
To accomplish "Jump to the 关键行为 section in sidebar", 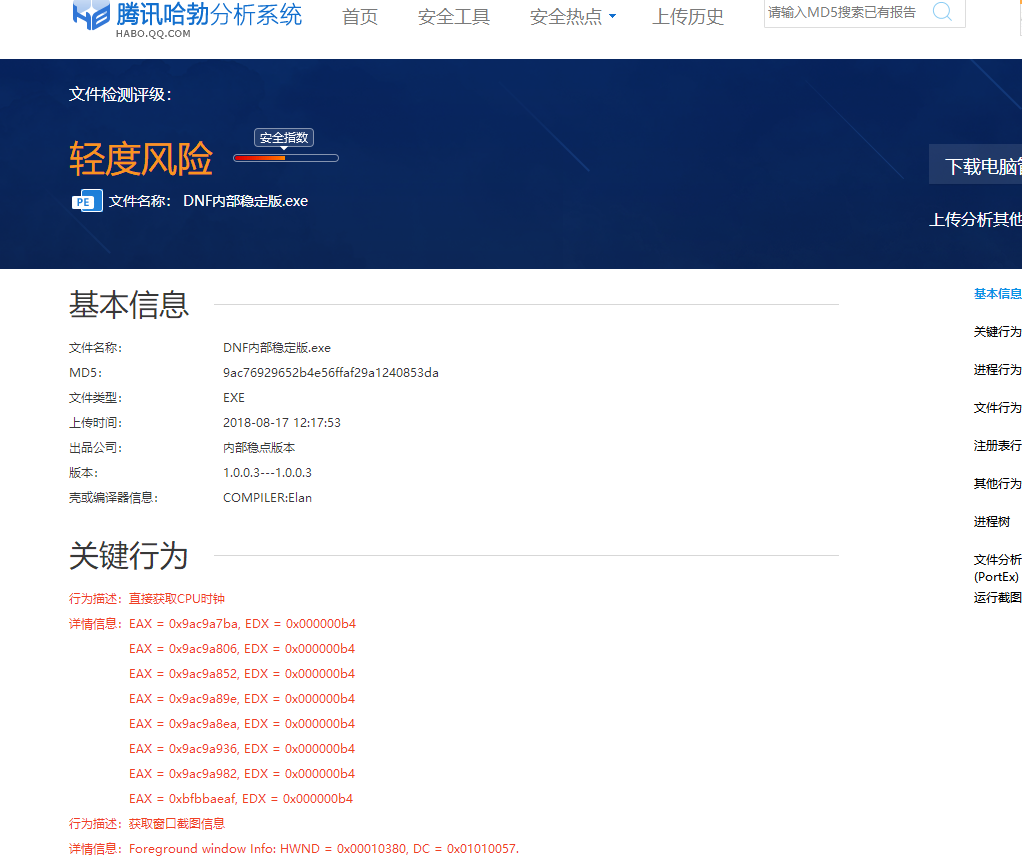I will [997, 332].
